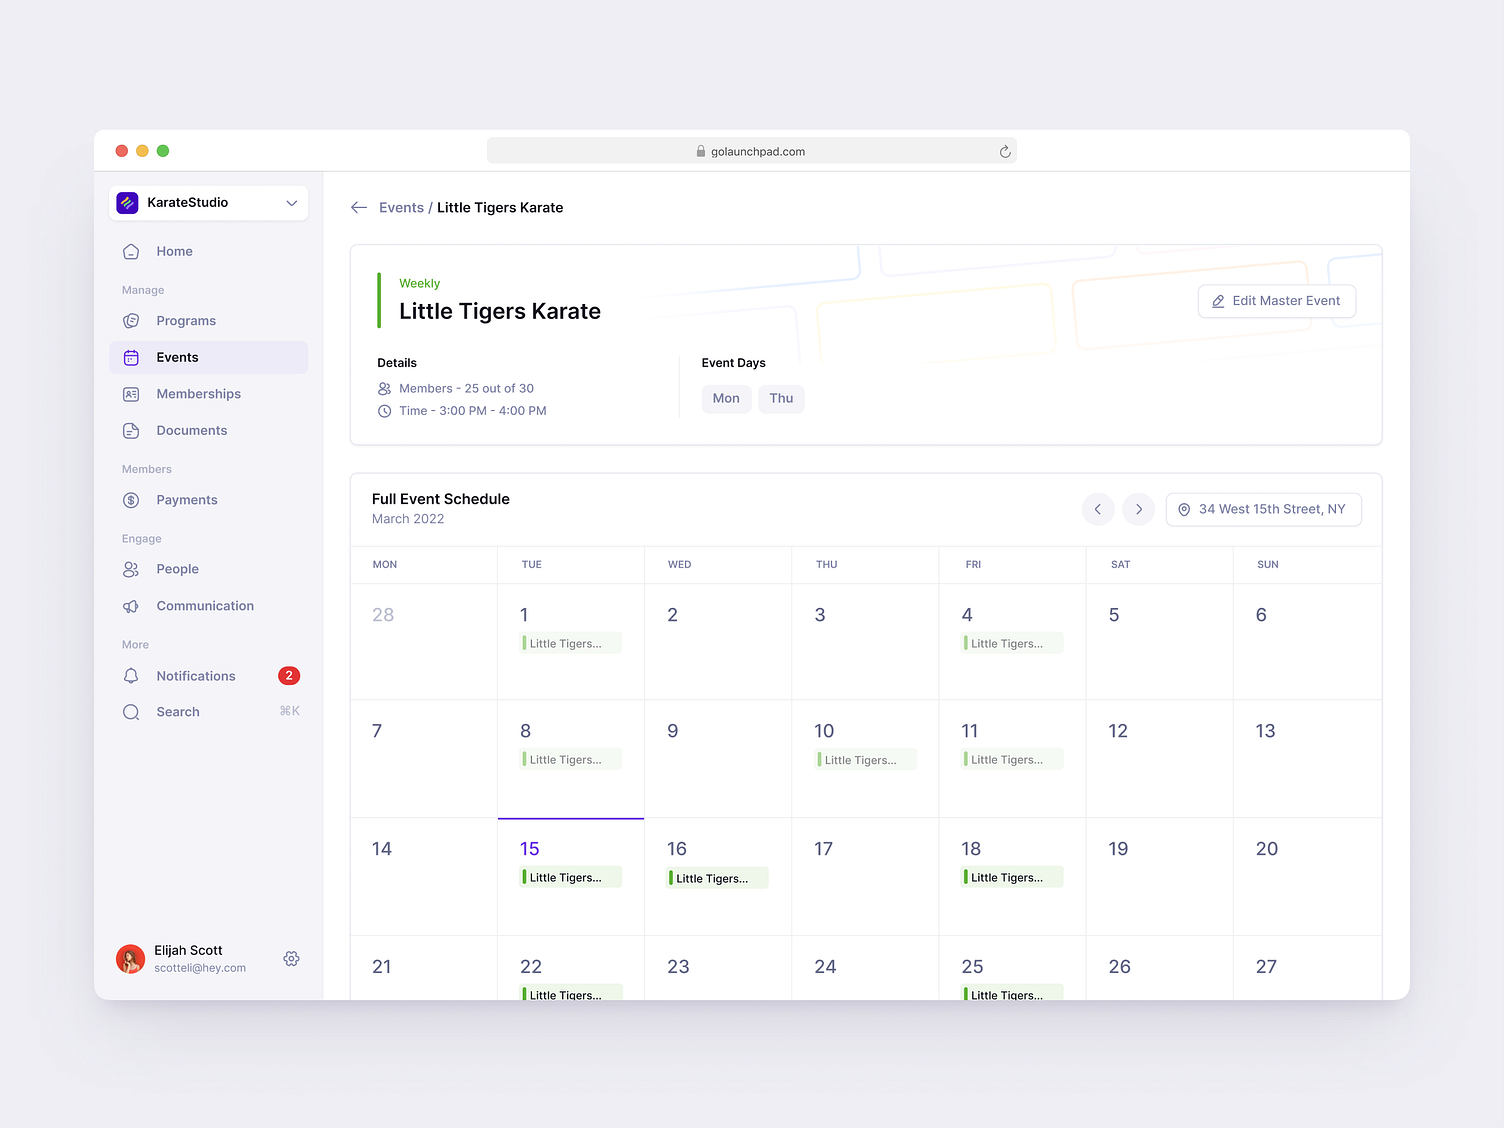The image size is (1504, 1128).
Task: Open Little Tigers event on March 25
Action: [x=1012, y=992]
